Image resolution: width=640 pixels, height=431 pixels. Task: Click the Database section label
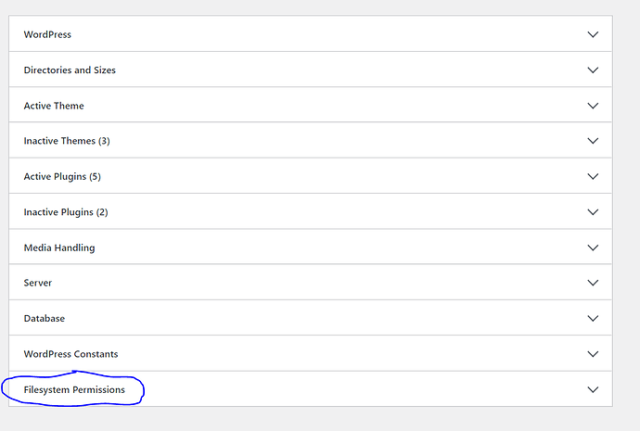44,319
